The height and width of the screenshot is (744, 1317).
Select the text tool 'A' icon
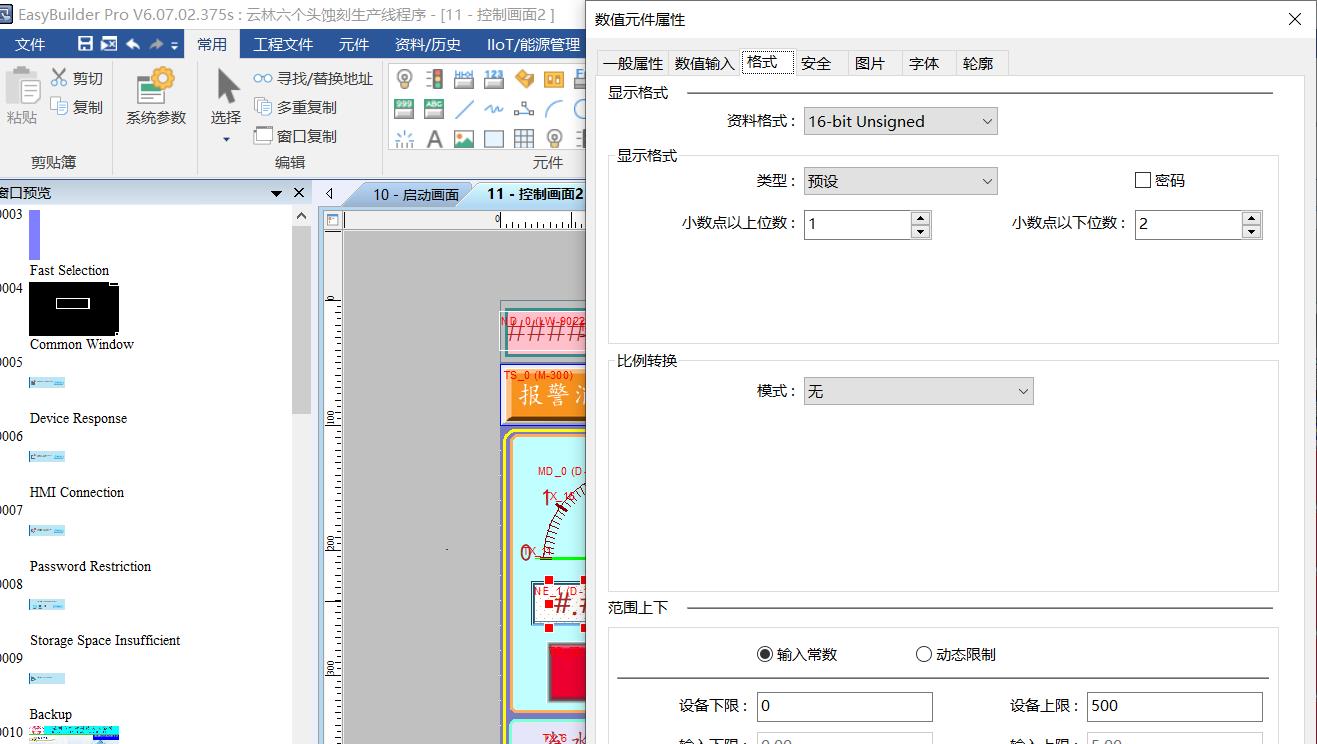[x=434, y=139]
